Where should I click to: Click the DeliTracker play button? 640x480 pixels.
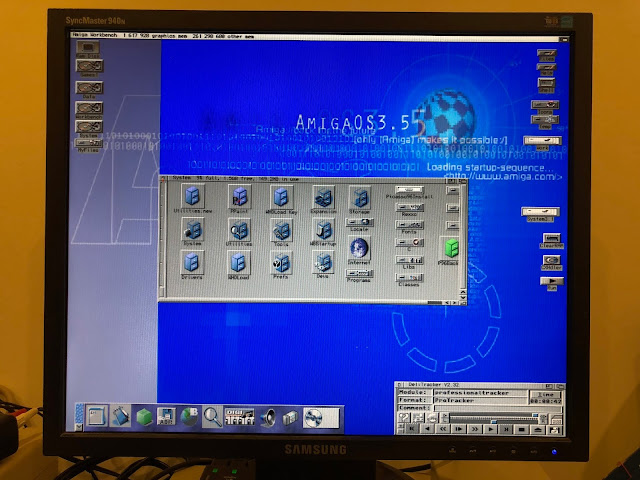click(x=490, y=429)
